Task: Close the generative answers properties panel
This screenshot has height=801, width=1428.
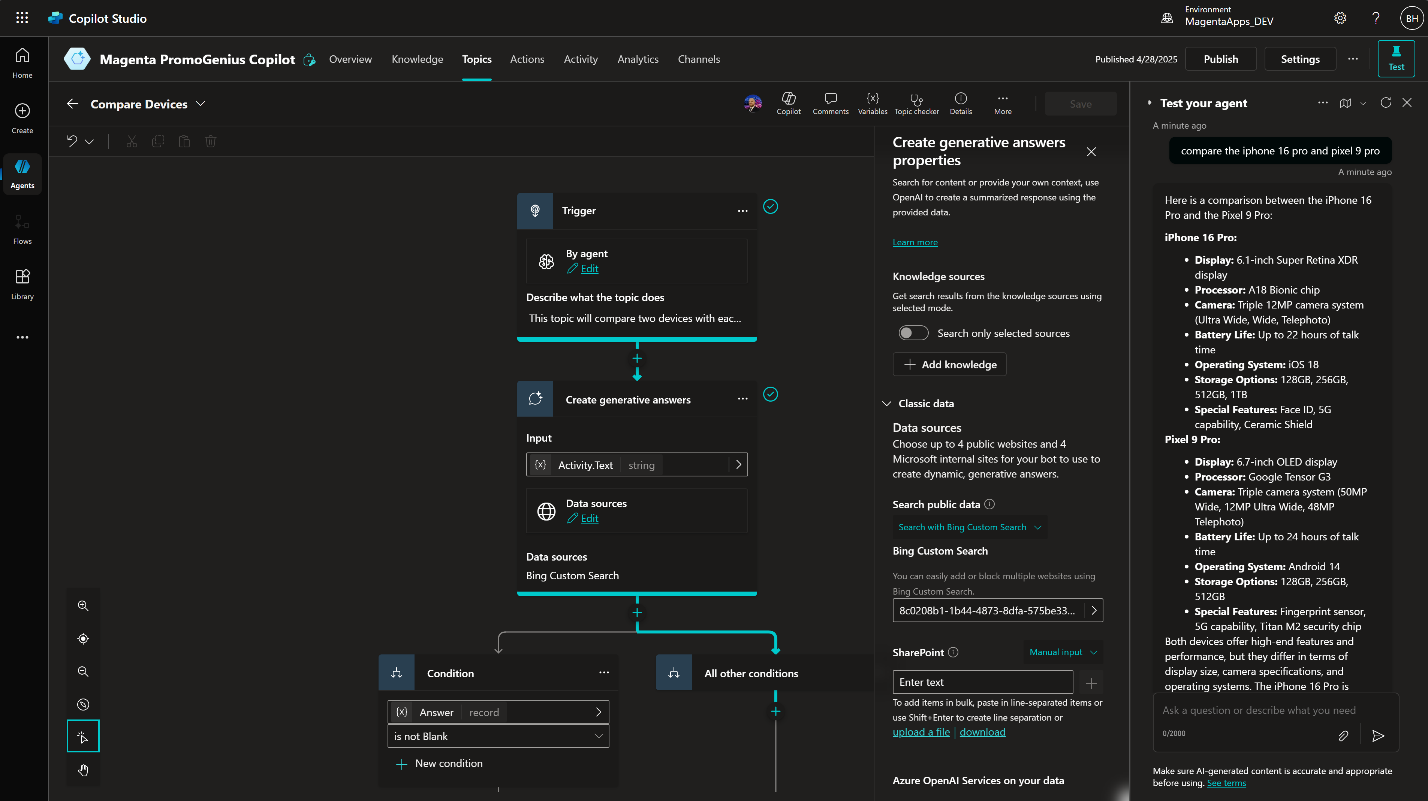Action: point(1091,152)
